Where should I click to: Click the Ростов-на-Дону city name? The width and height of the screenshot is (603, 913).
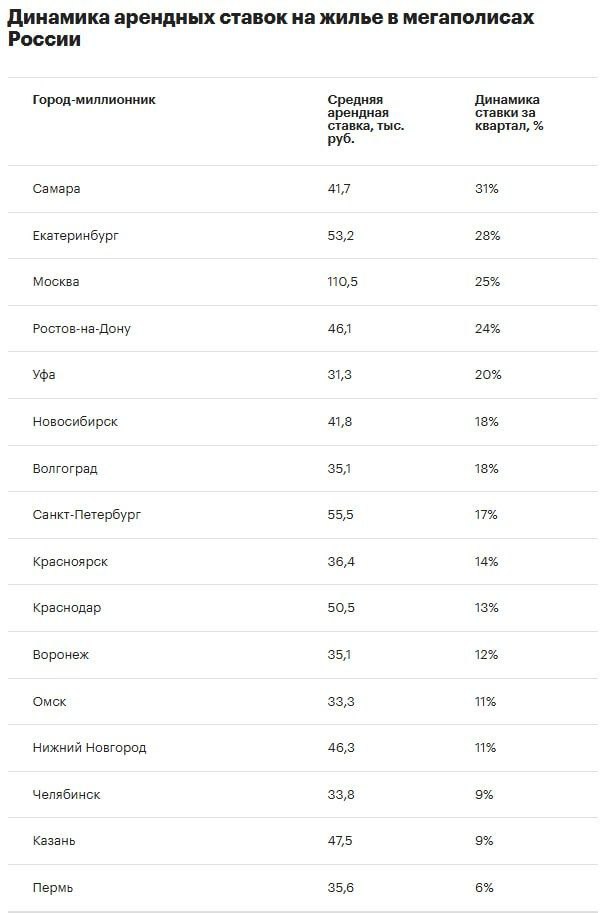coord(81,328)
